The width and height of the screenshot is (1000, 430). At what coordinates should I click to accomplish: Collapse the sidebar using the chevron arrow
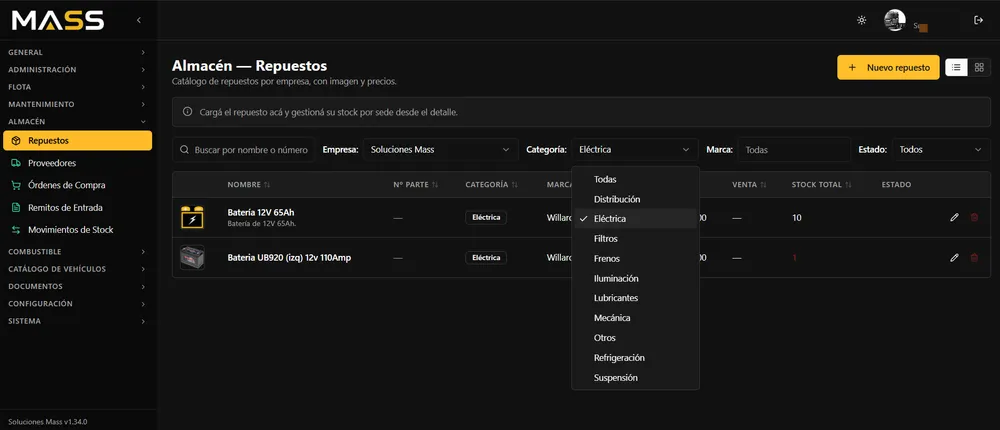pos(139,20)
